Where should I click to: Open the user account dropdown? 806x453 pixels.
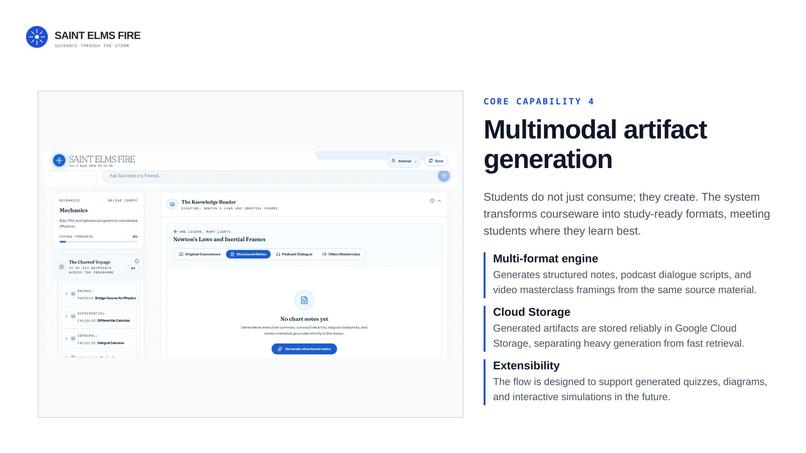point(404,161)
